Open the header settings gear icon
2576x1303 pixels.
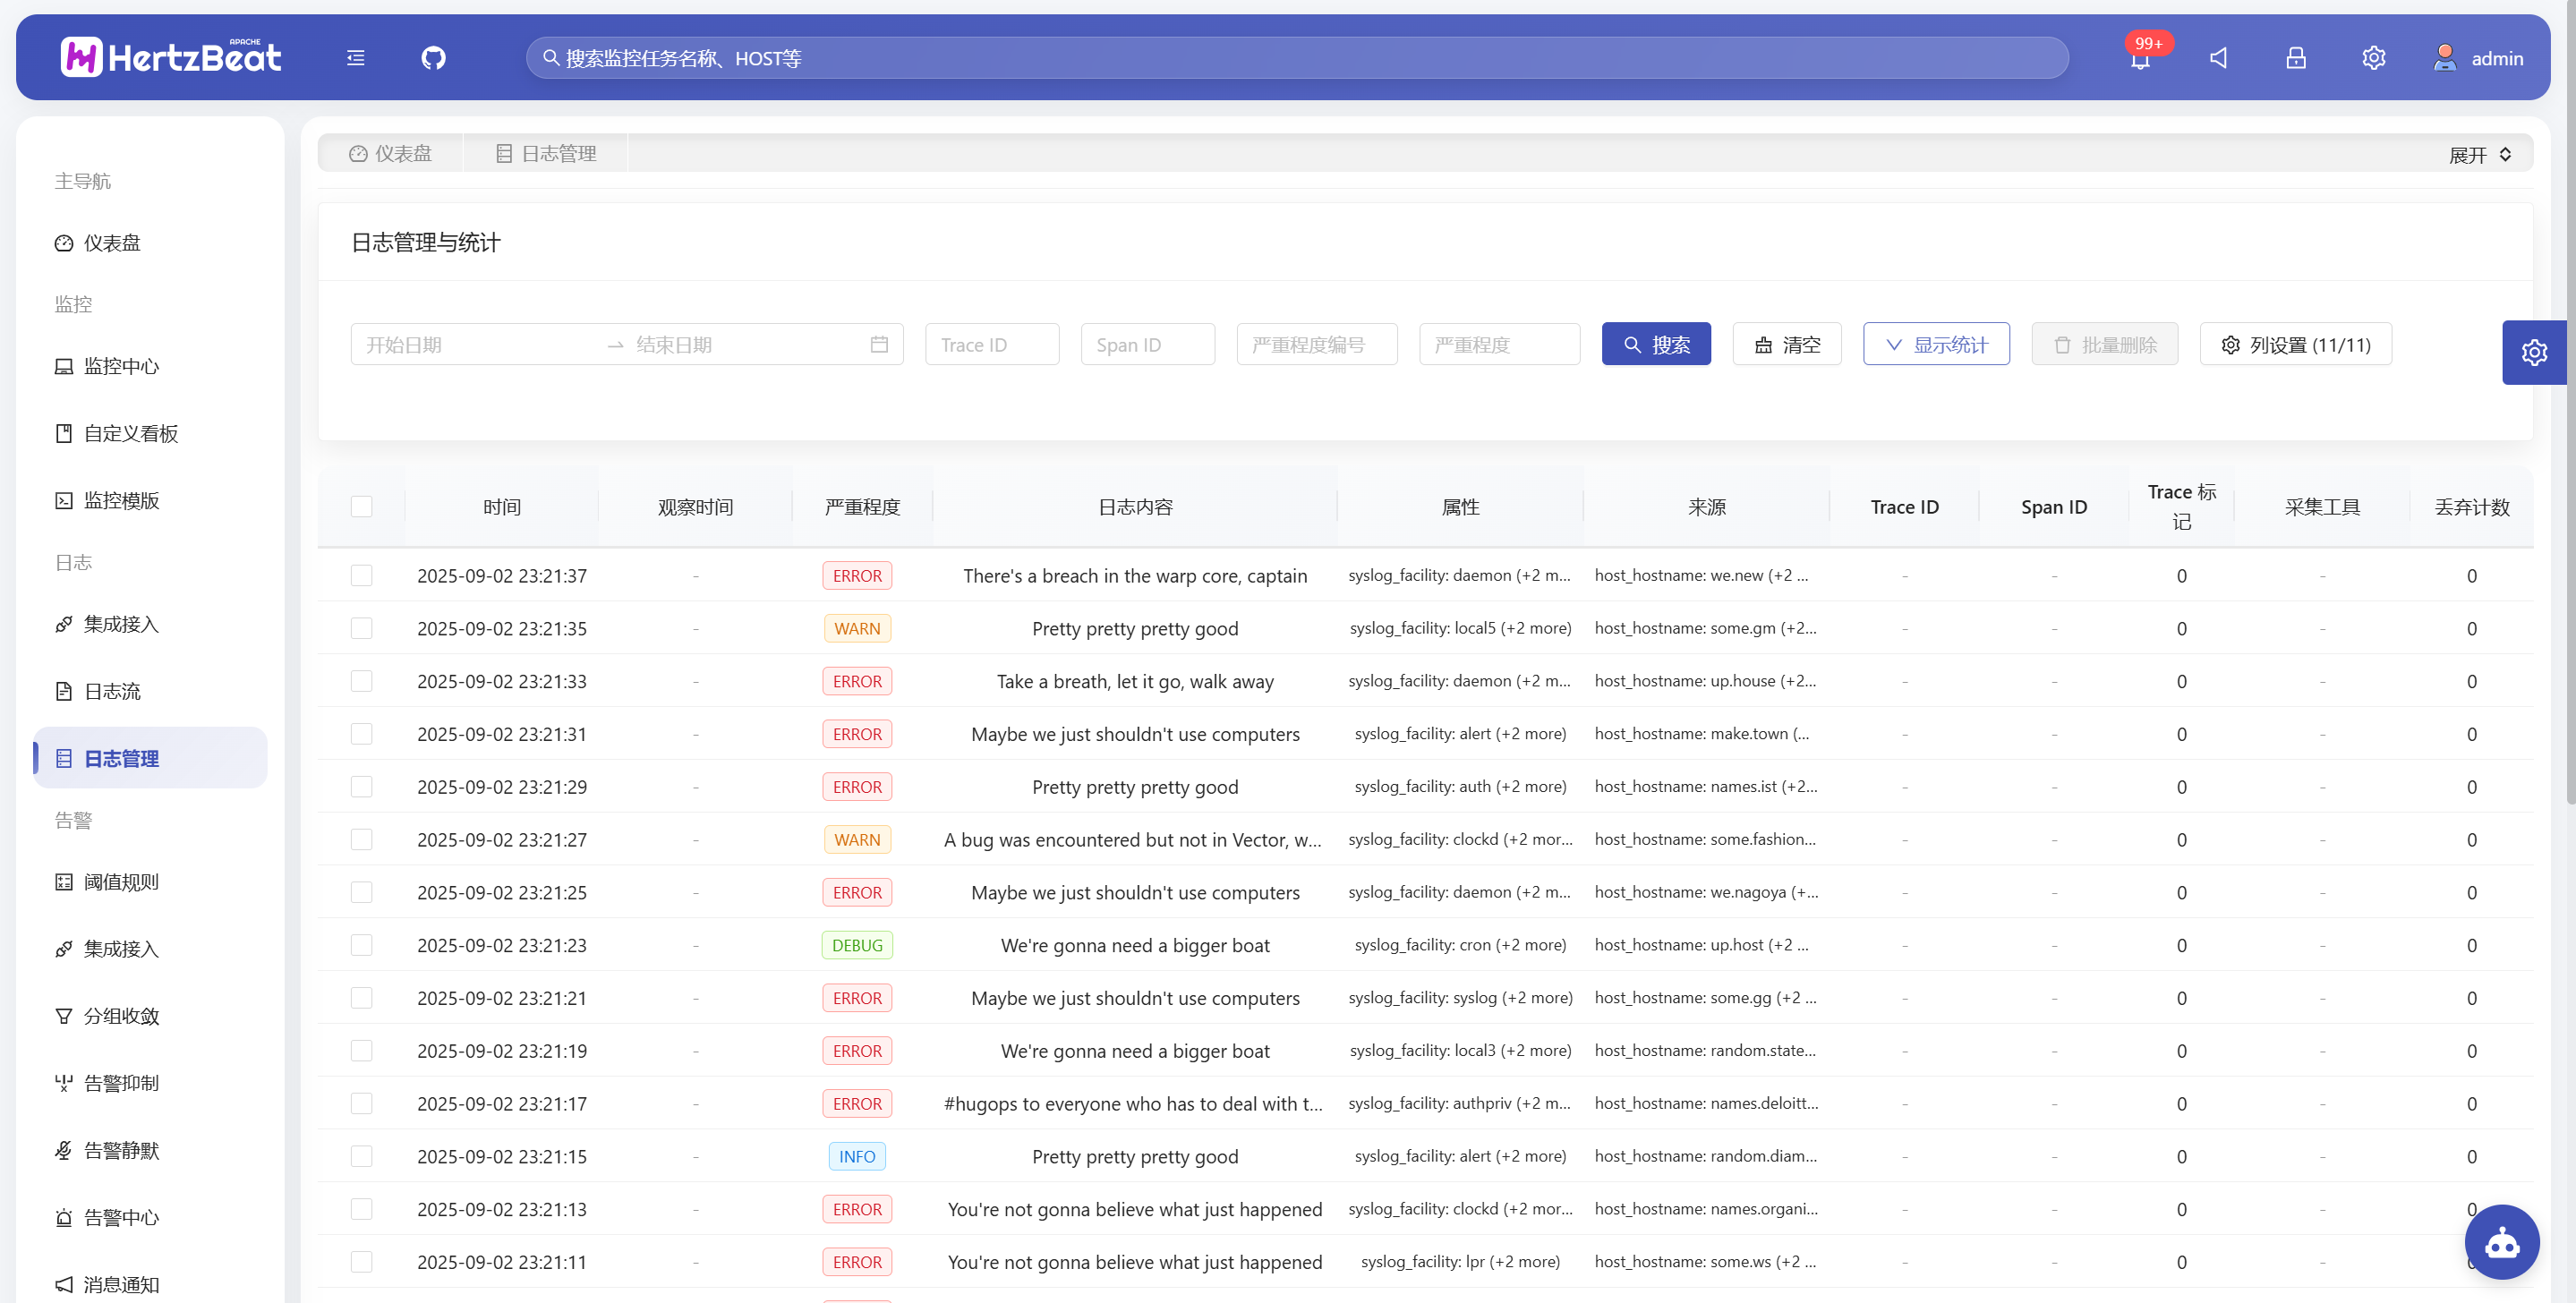click(x=2373, y=58)
